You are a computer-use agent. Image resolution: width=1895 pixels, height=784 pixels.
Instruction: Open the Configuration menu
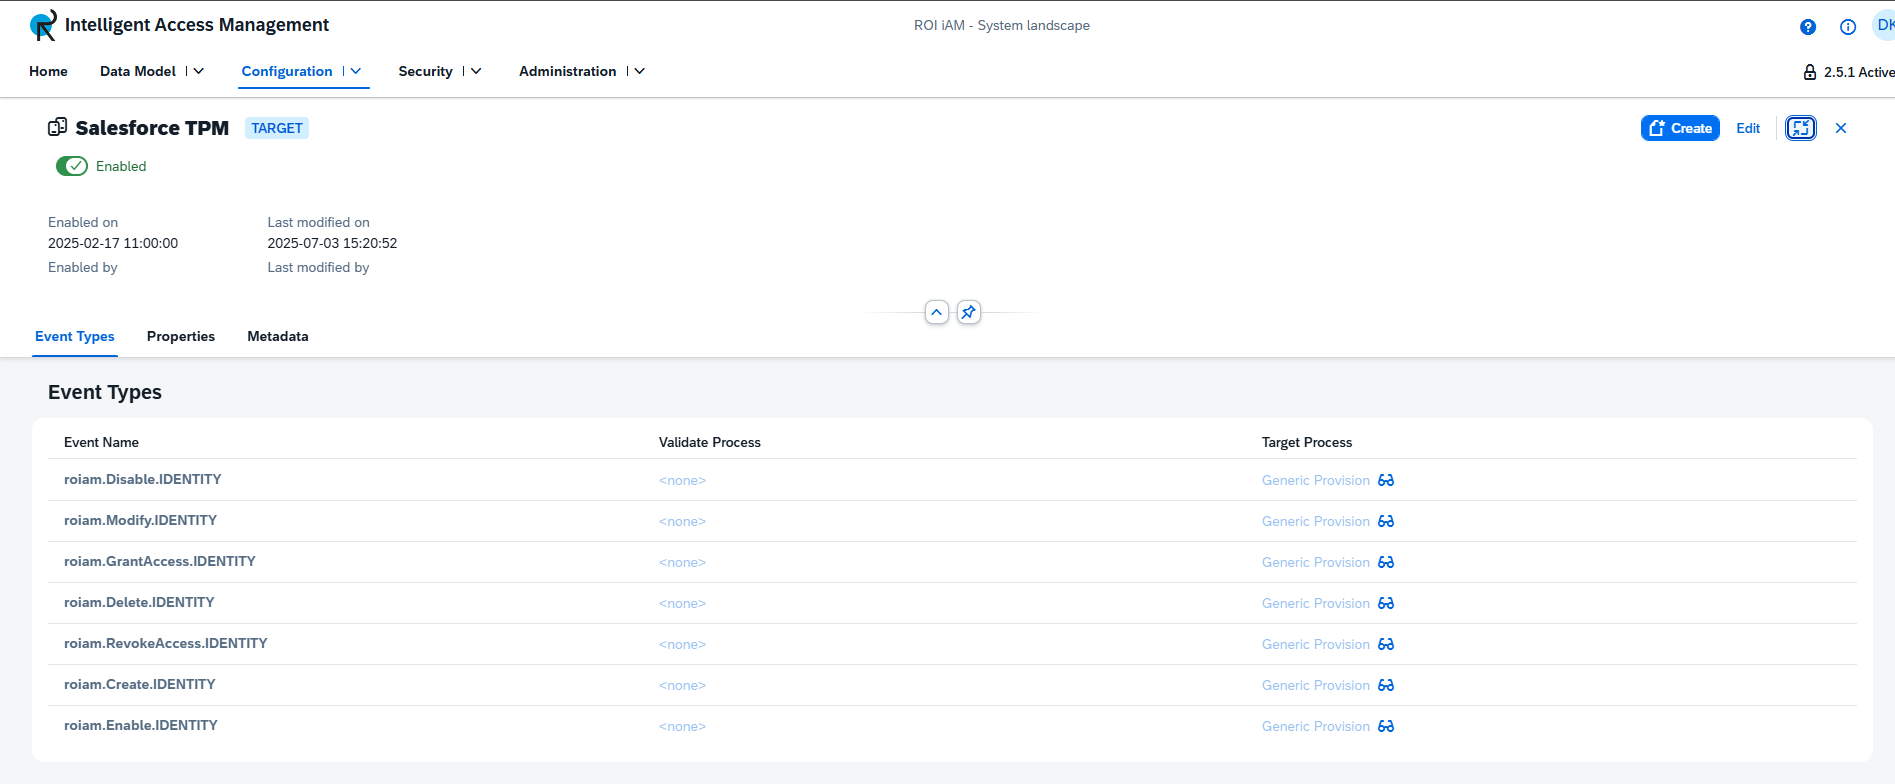coord(287,71)
